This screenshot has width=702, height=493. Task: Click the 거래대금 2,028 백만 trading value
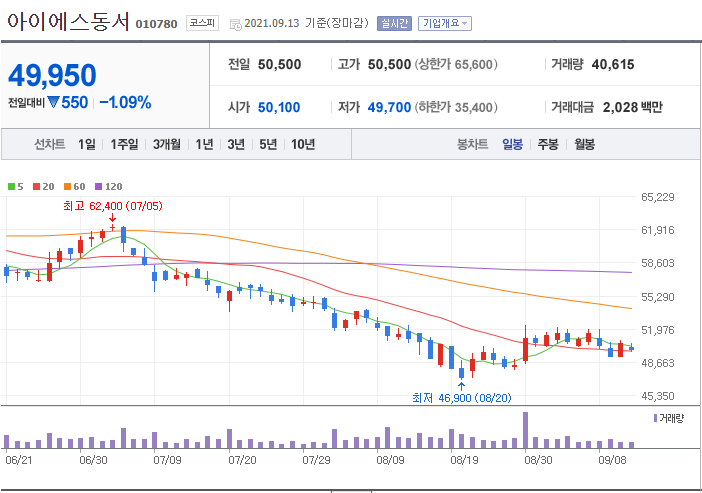[632, 107]
